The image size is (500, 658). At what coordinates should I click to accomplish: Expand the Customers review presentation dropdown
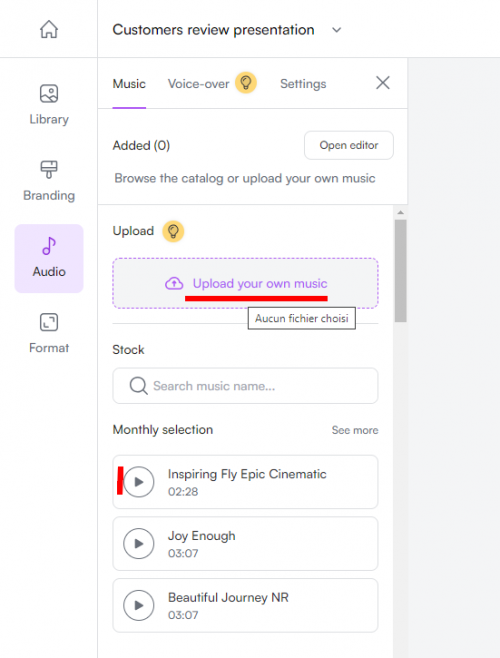coord(336,30)
